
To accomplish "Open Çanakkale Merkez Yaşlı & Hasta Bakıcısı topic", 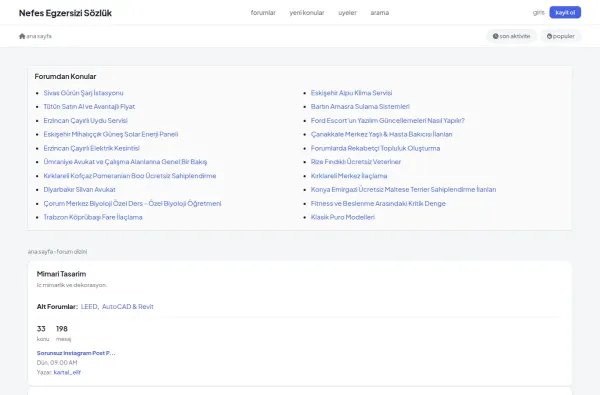I will coord(382,134).
